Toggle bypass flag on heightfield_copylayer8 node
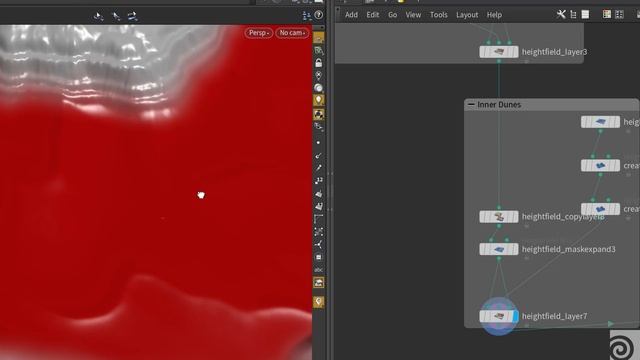 483,217
